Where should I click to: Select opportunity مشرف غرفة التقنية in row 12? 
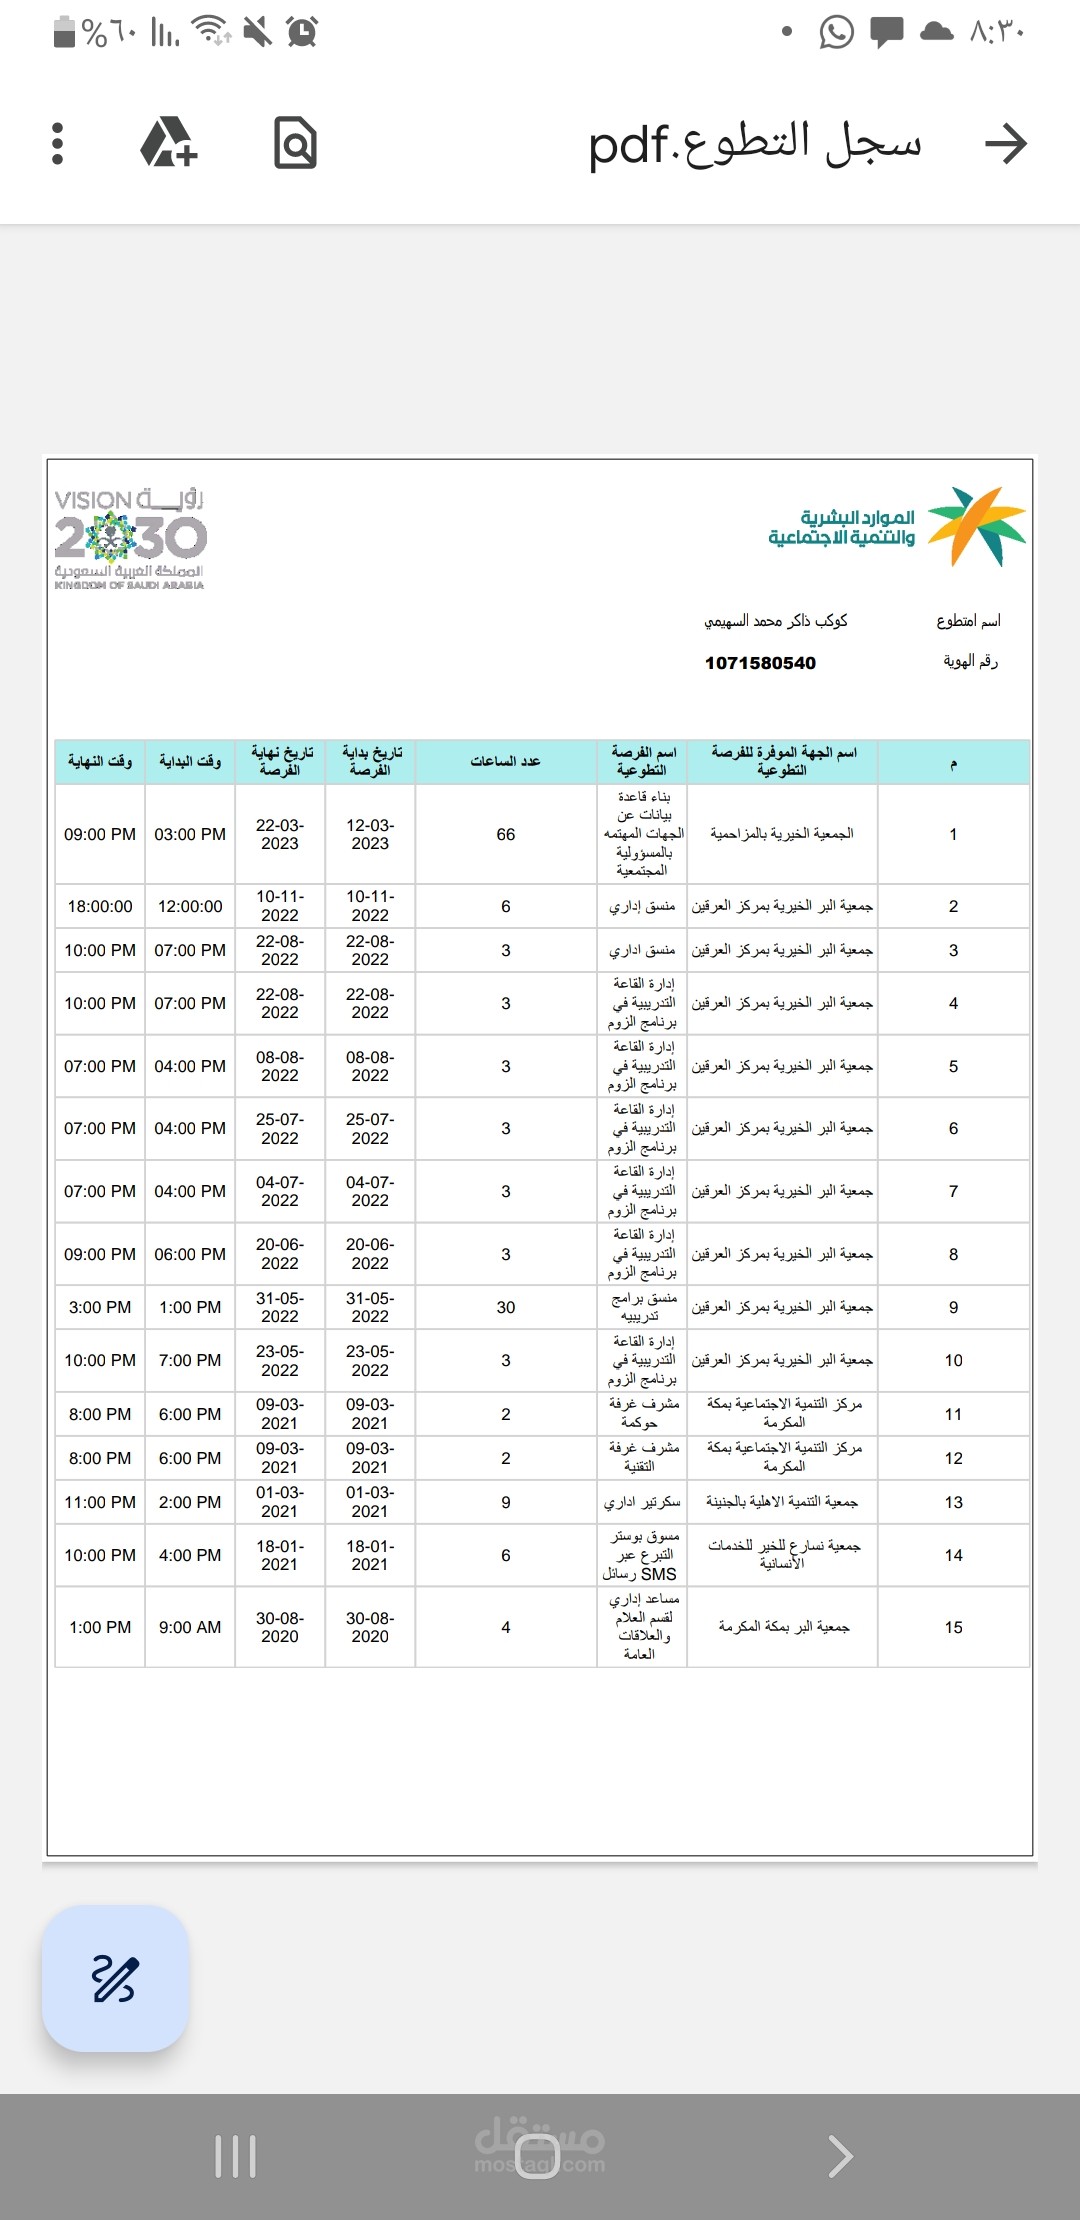click(643, 1457)
